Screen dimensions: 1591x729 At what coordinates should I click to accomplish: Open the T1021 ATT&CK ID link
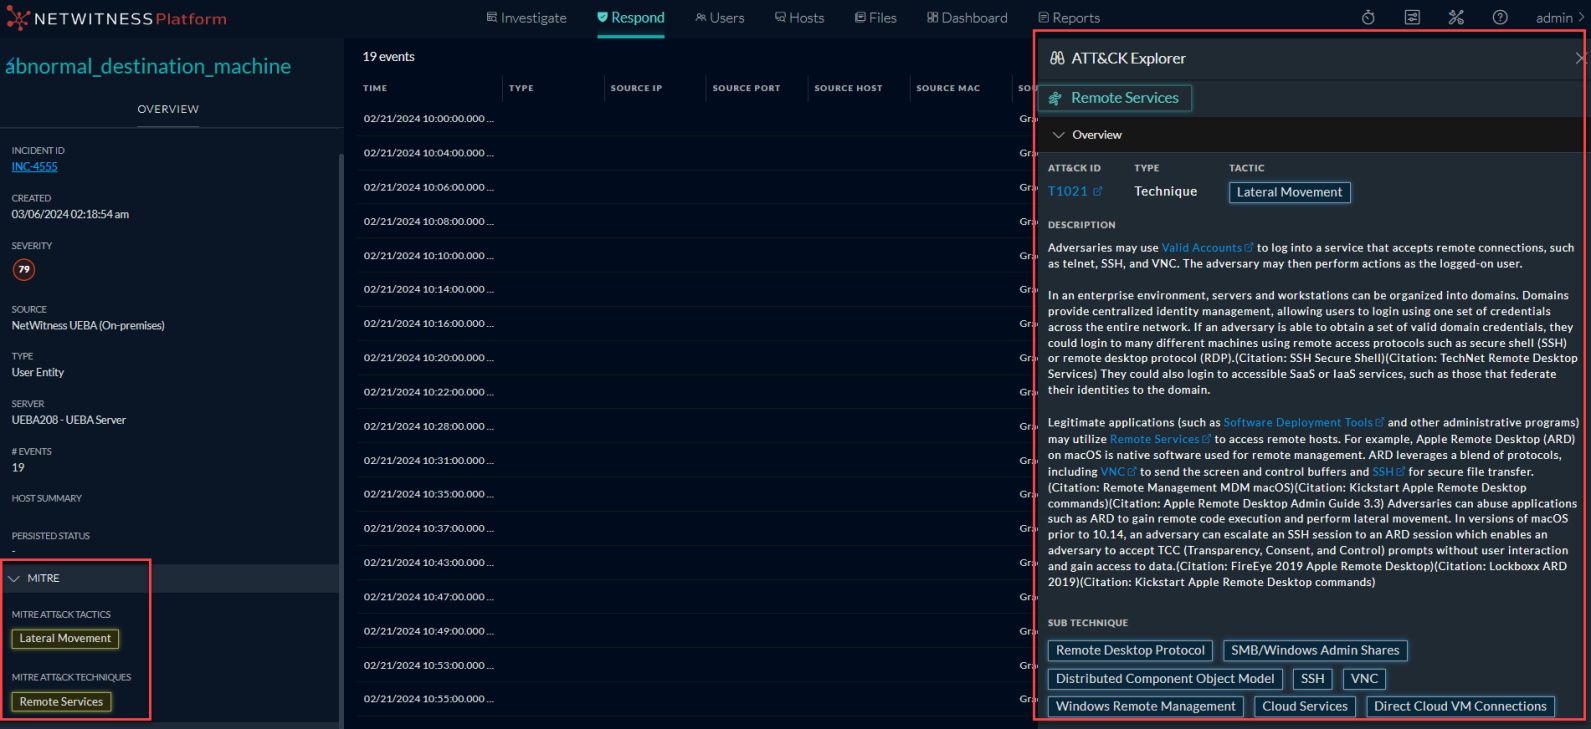[x=1075, y=191]
